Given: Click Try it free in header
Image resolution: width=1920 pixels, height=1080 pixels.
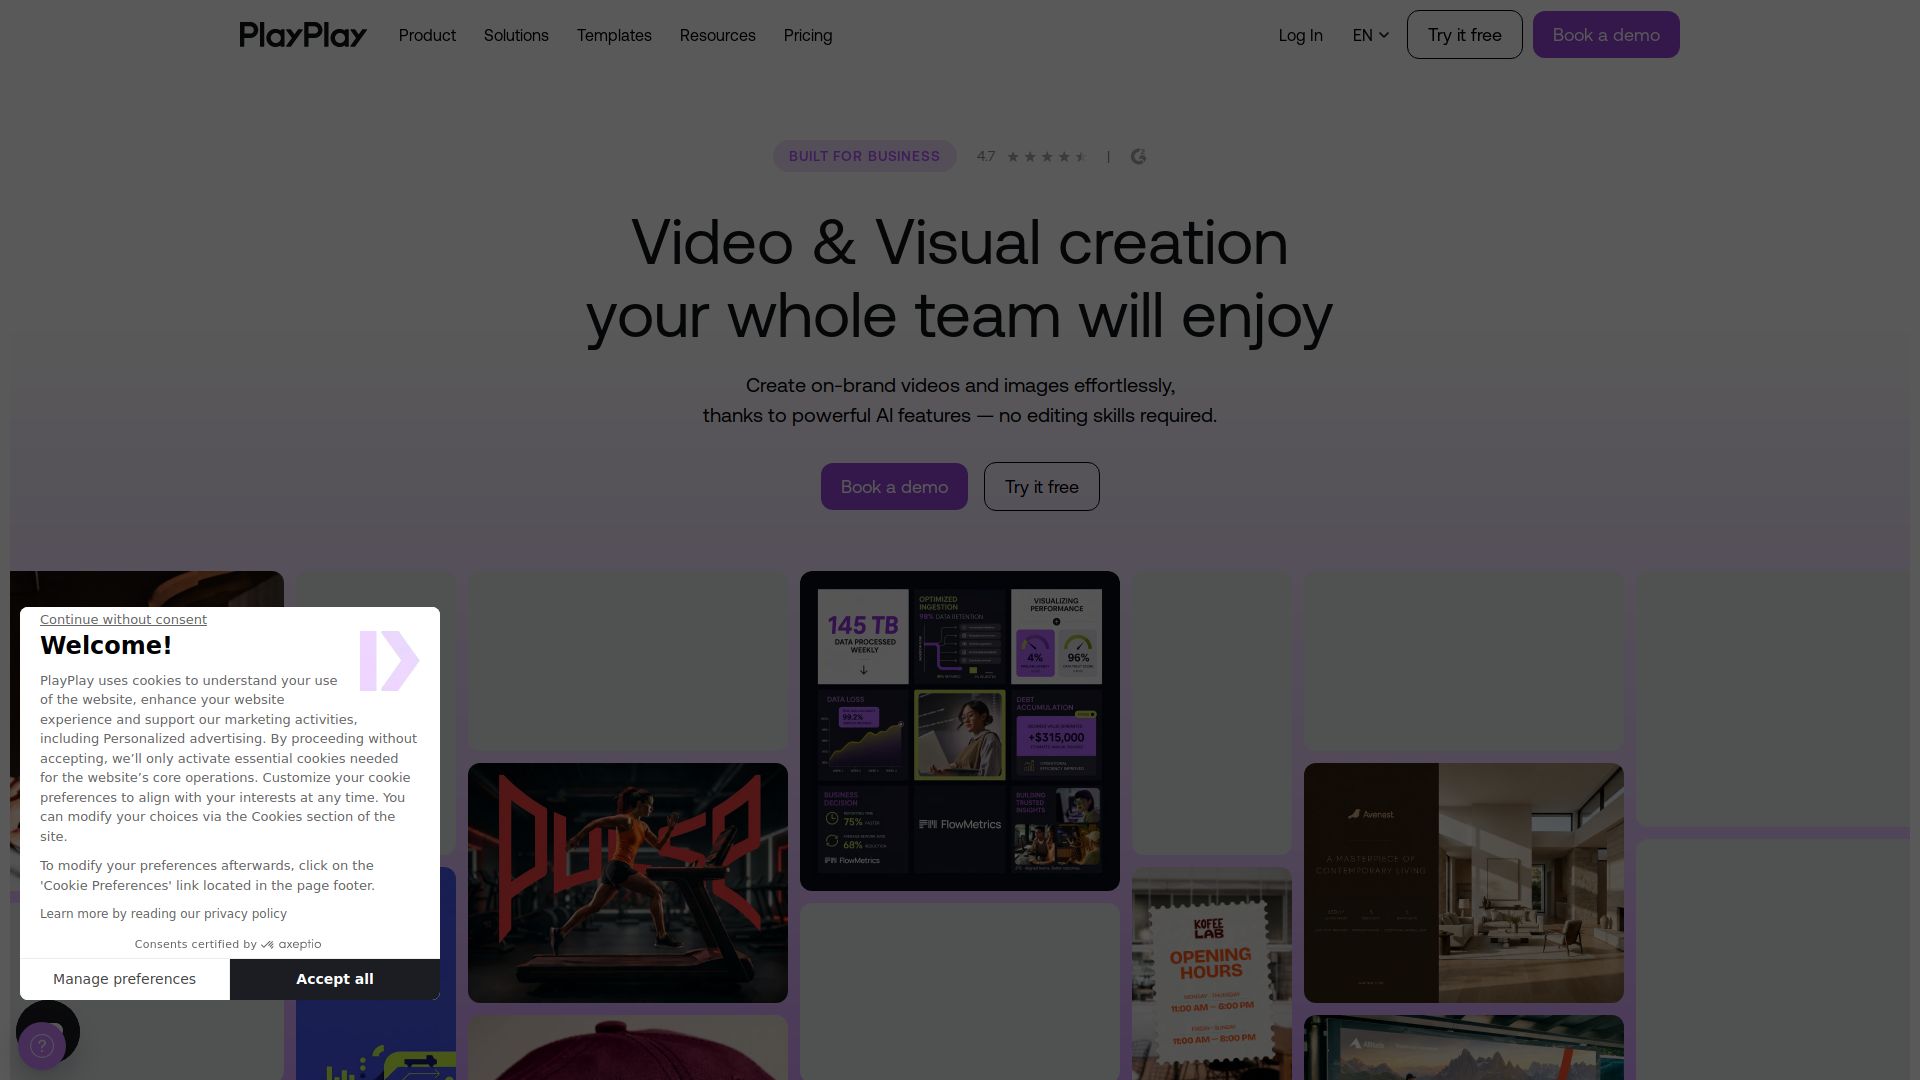Looking at the screenshot, I should 1465,35.
